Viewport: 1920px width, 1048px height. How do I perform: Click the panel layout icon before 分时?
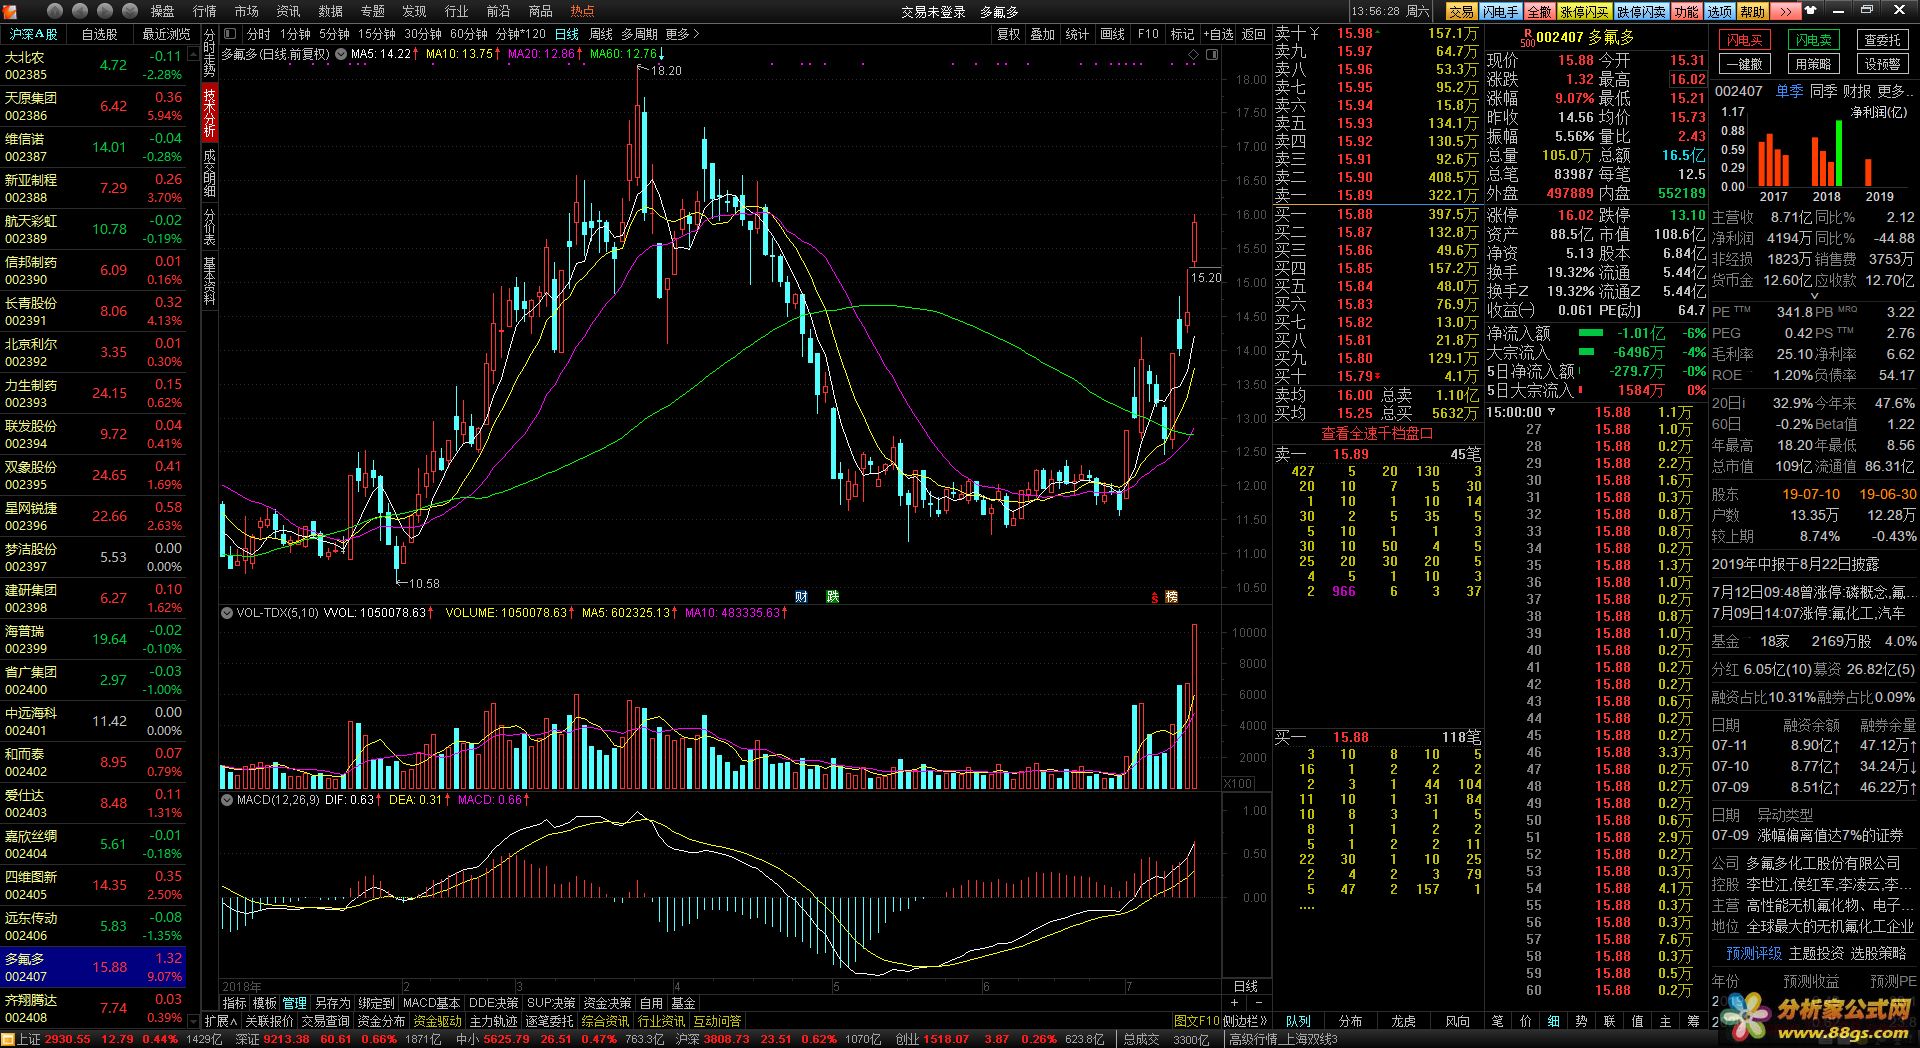[x=230, y=34]
